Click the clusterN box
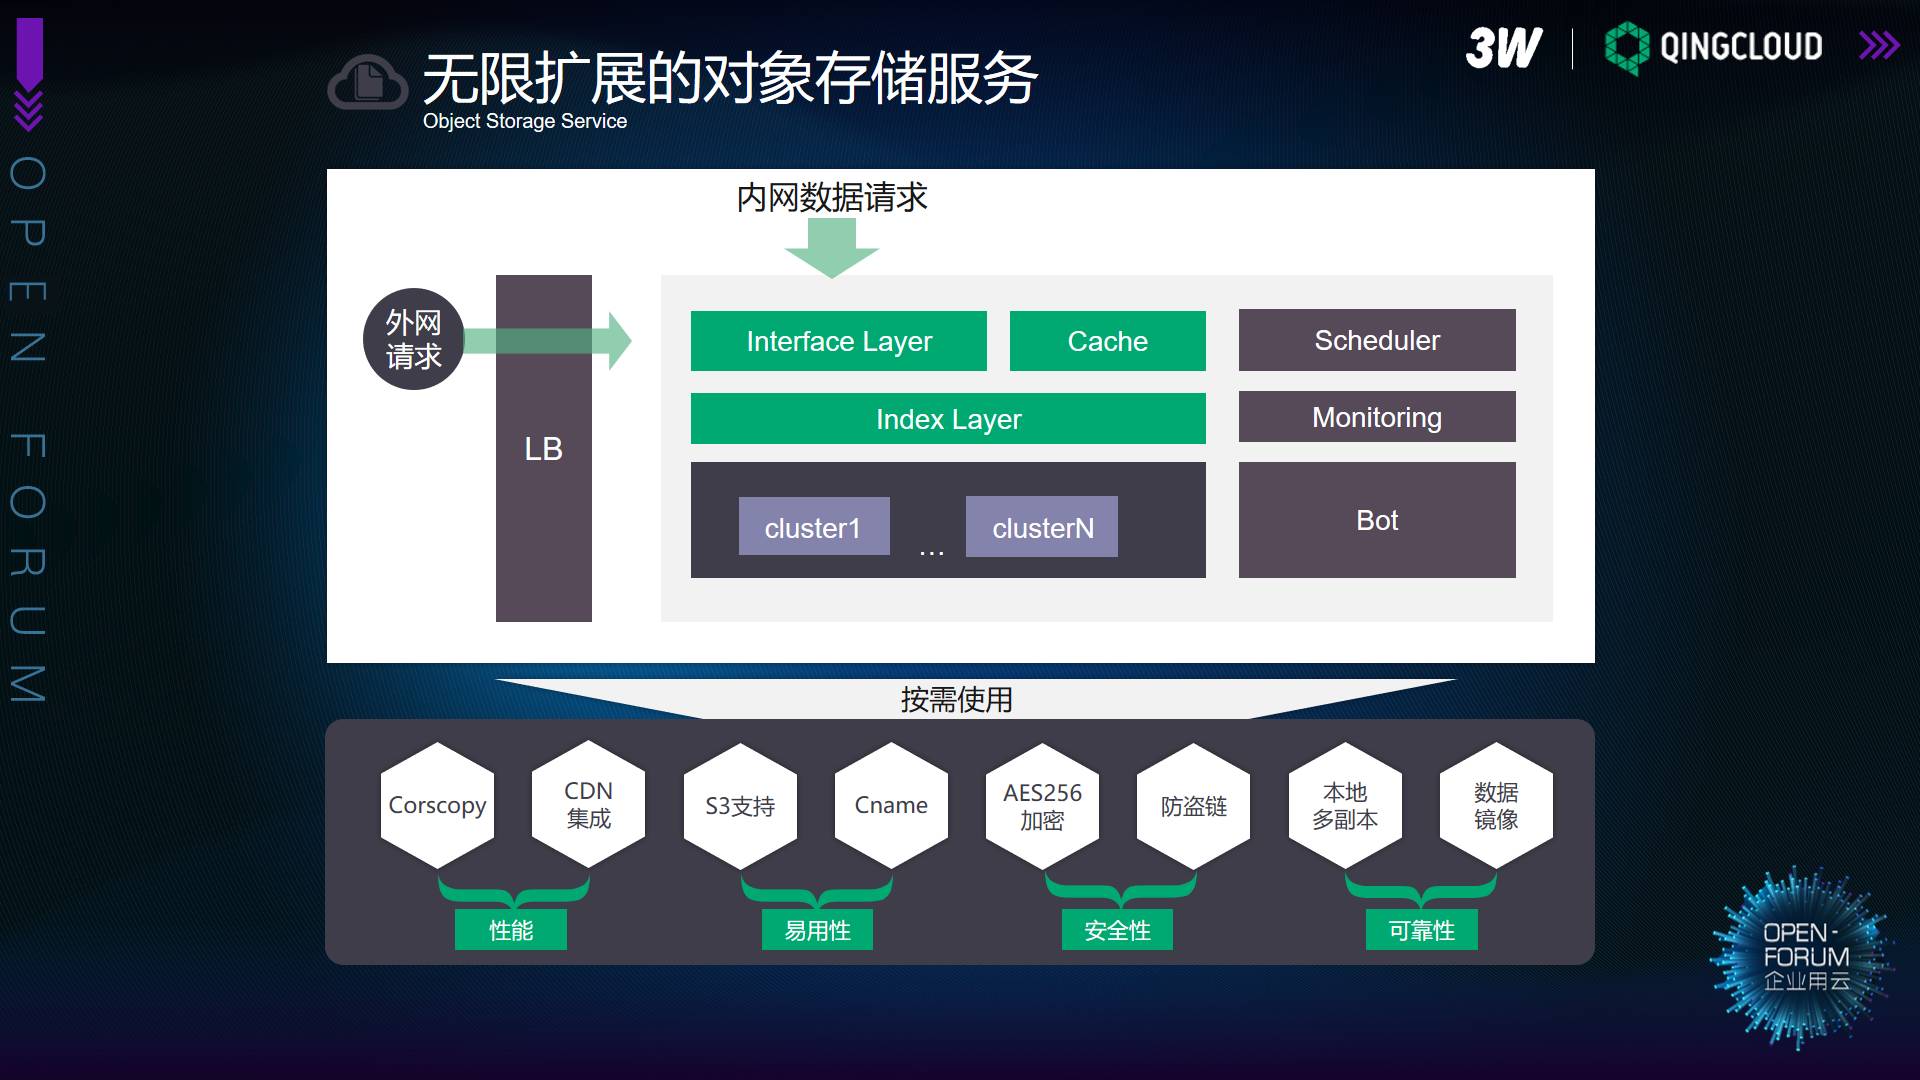1920x1080 pixels. click(x=1042, y=526)
